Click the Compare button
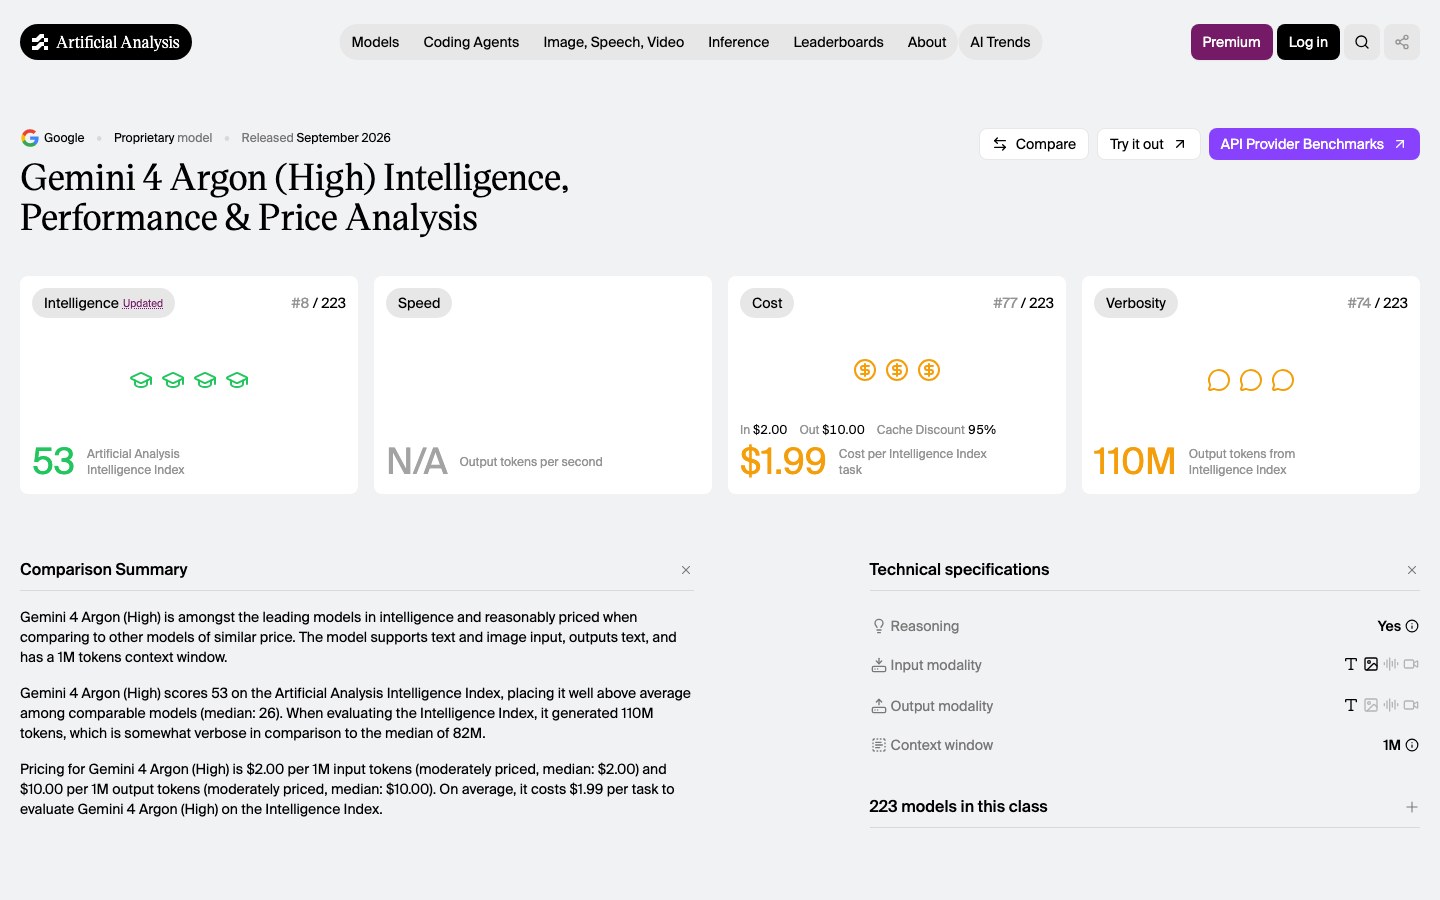This screenshot has width=1440, height=900. tap(1034, 144)
